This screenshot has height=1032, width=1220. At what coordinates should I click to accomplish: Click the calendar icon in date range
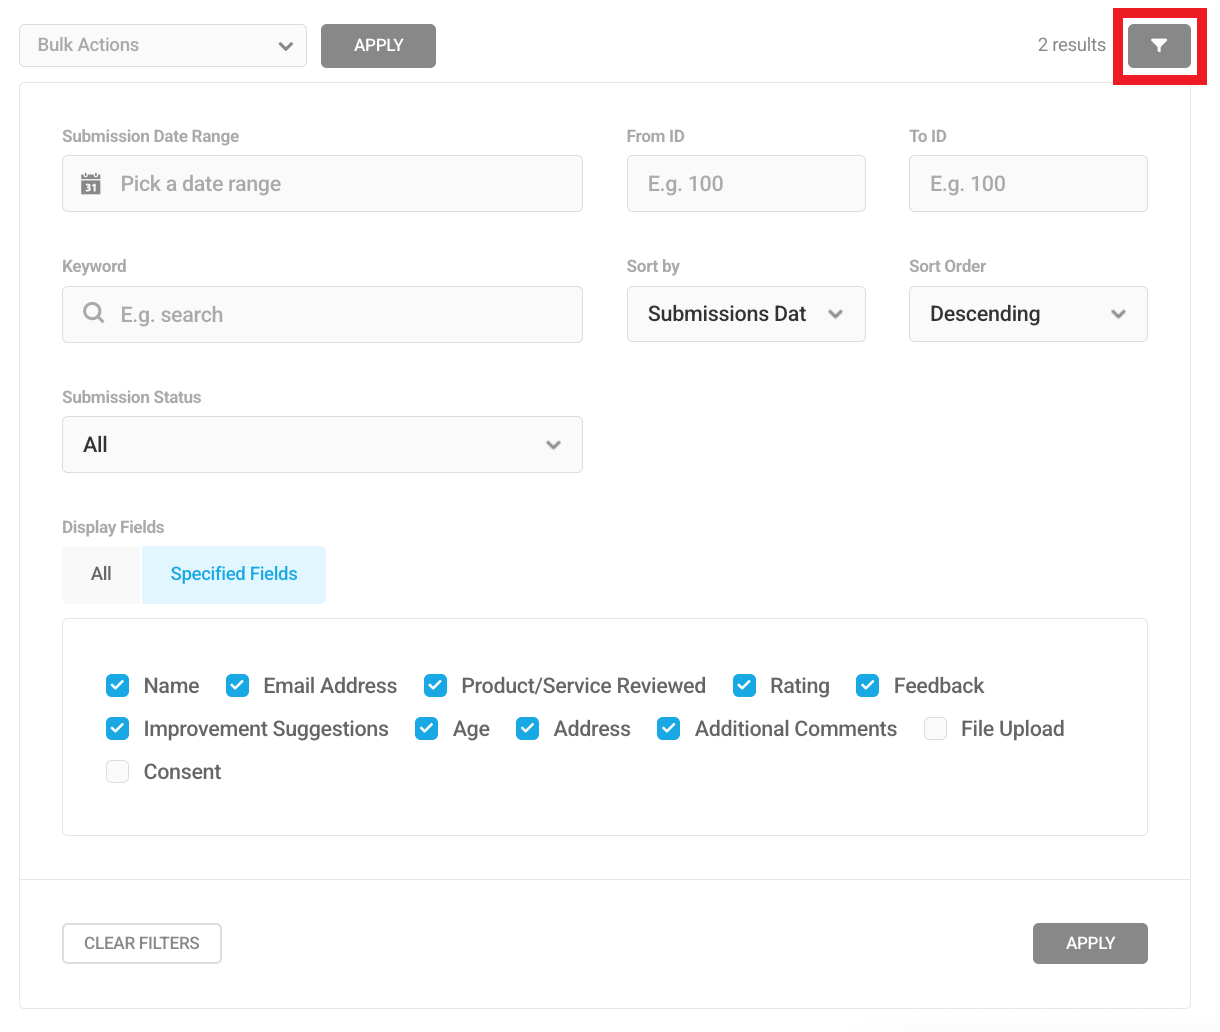click(x=91, y=184)
